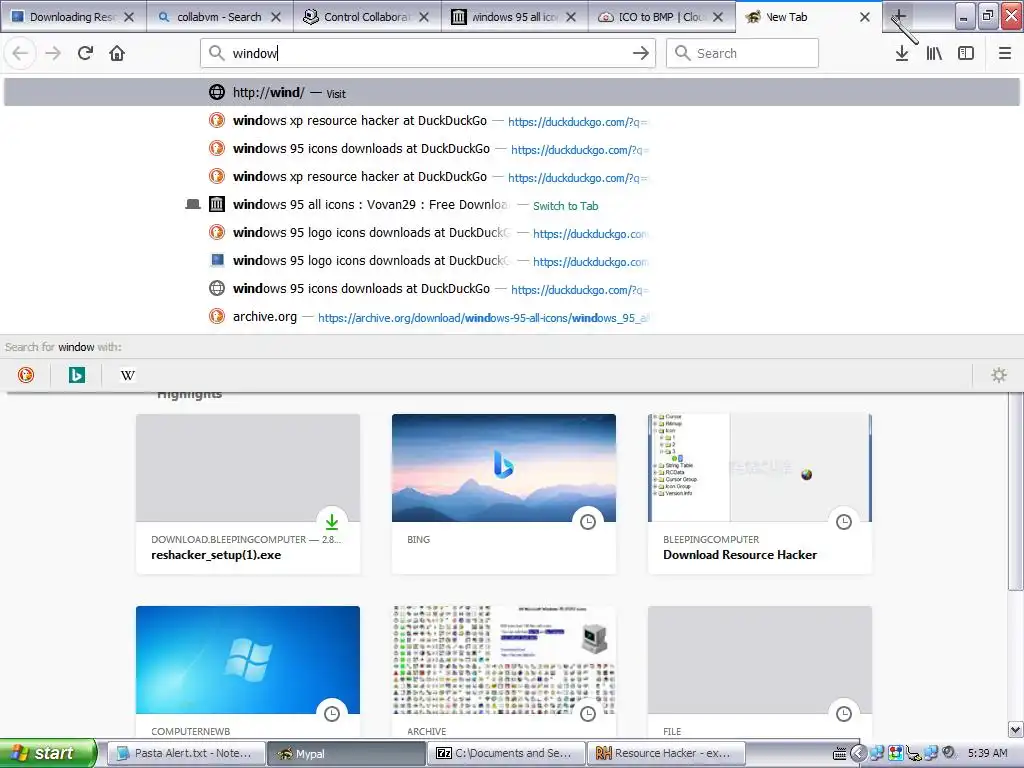Reload the page with the refresh icon
The width and height of the screenshot is (1024, 768).
tap(85, 54)
